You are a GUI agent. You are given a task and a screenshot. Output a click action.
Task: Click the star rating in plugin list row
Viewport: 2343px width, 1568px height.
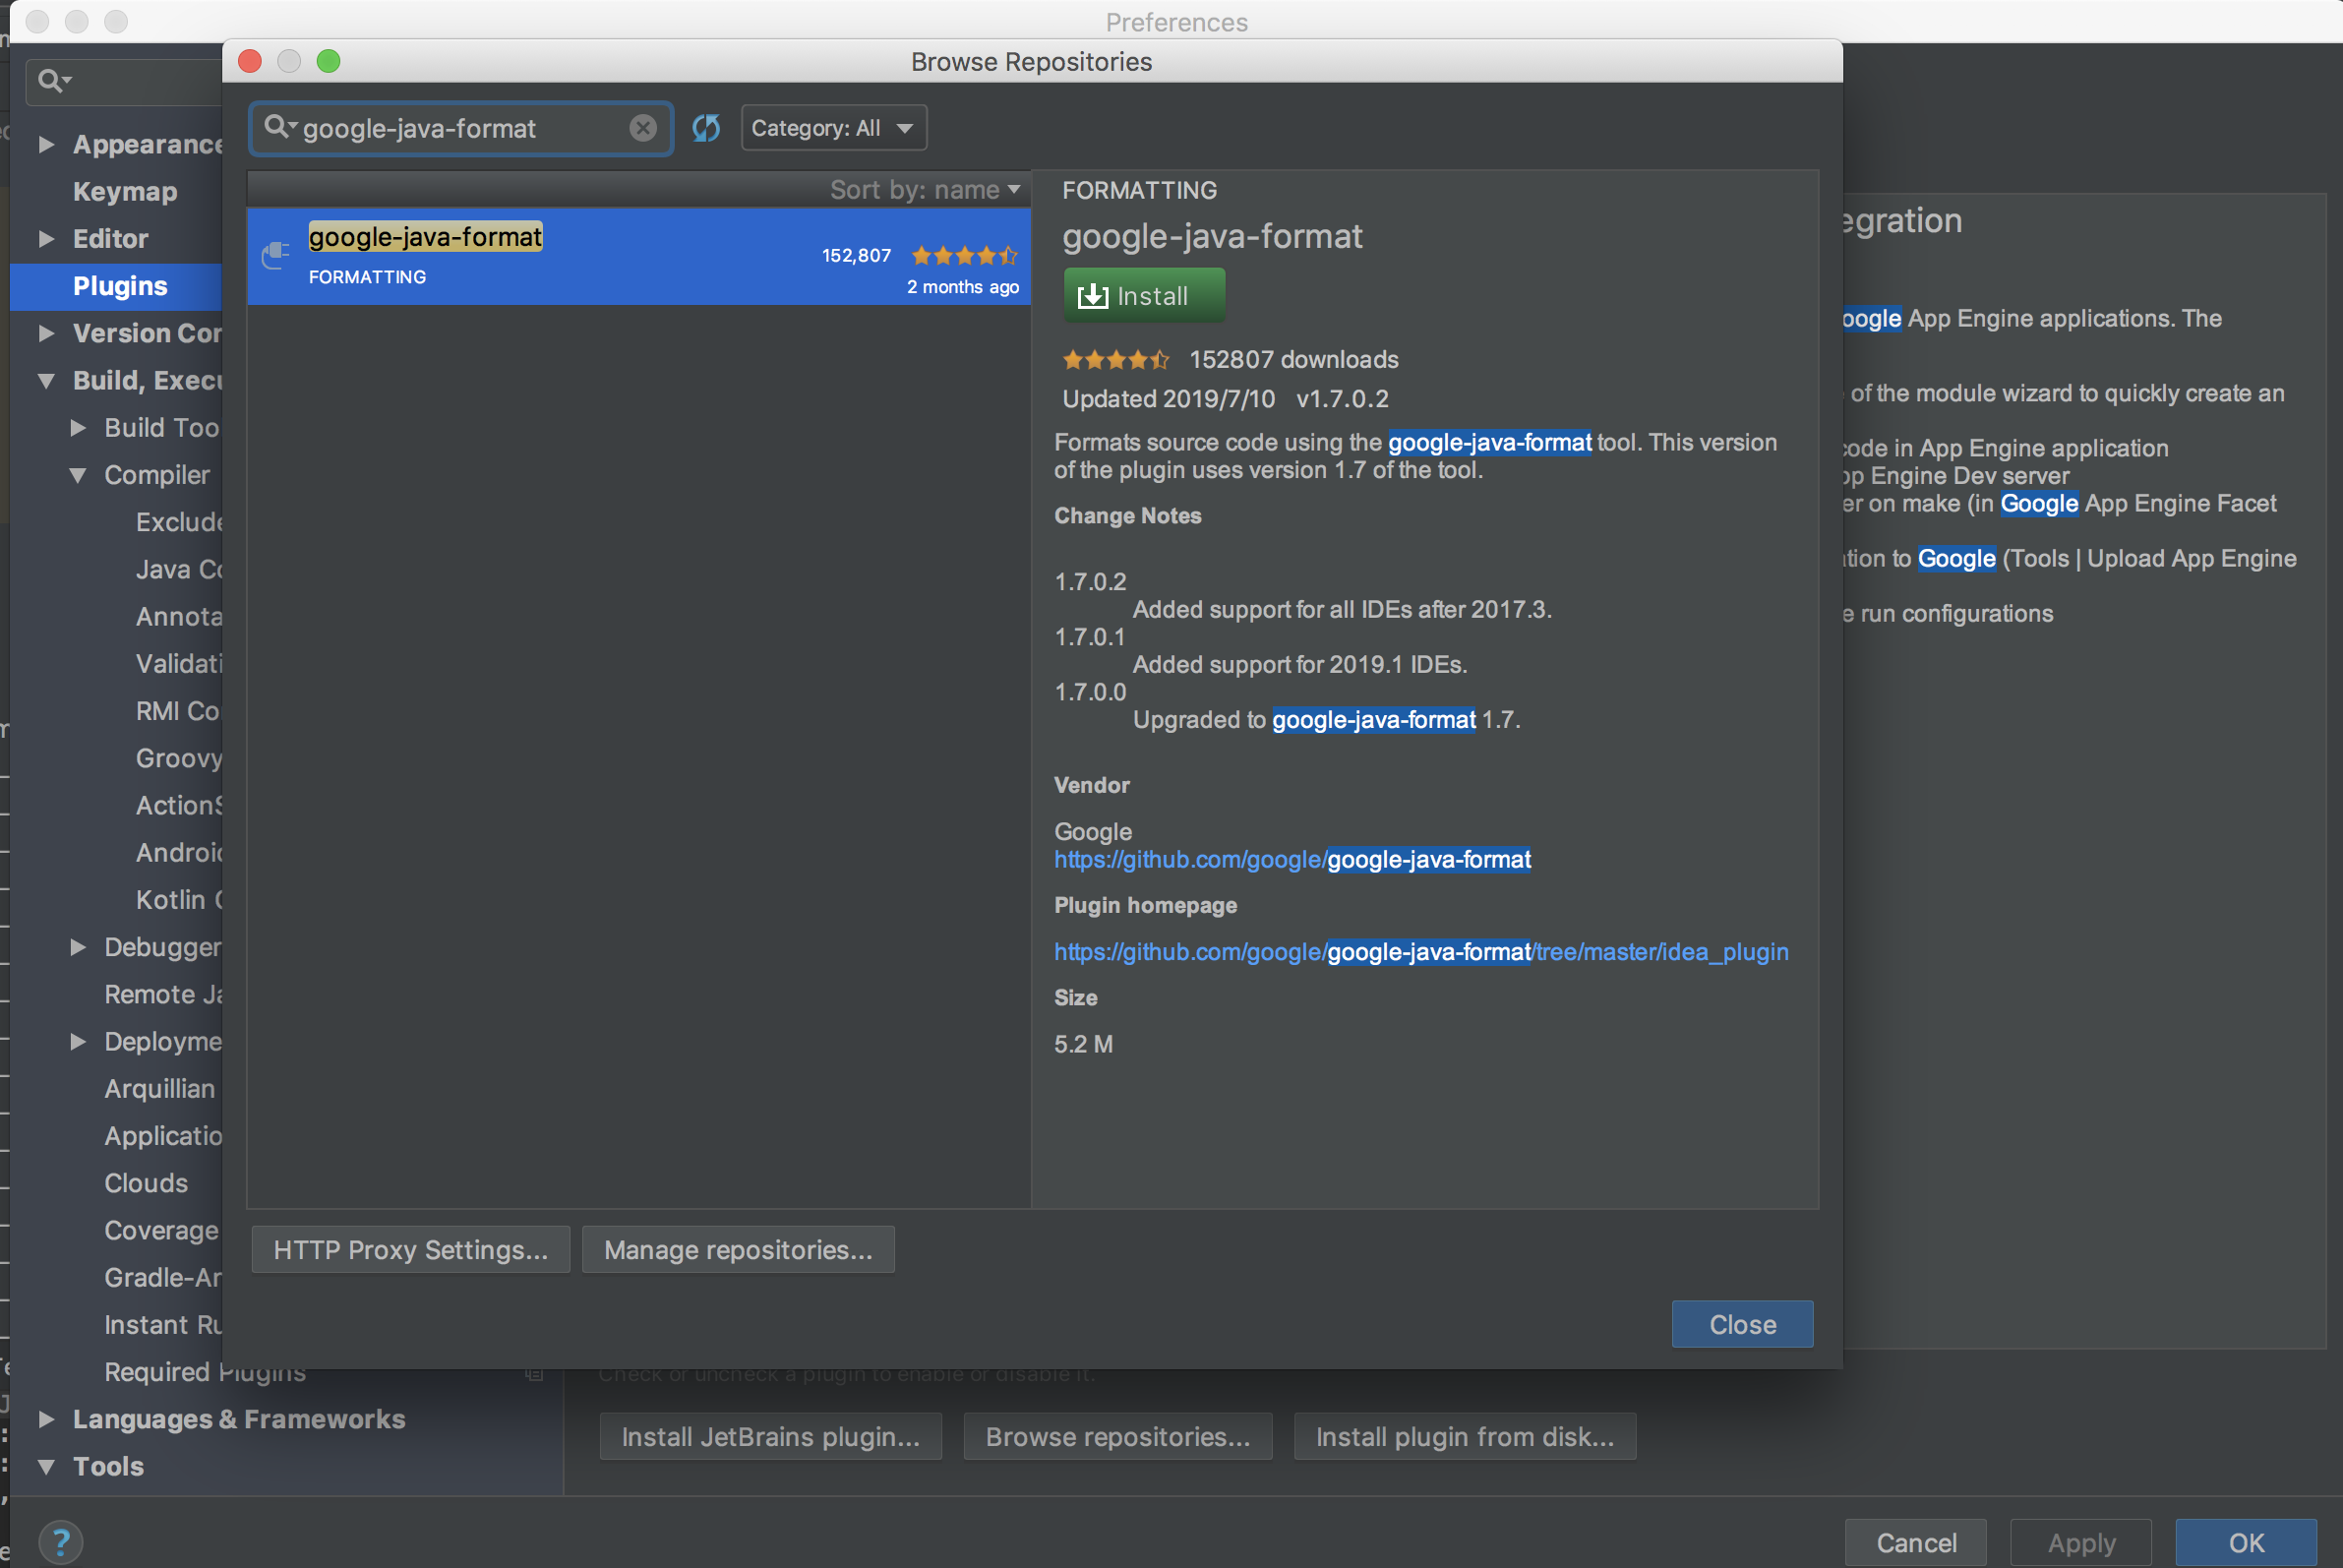tap(964, 255)
